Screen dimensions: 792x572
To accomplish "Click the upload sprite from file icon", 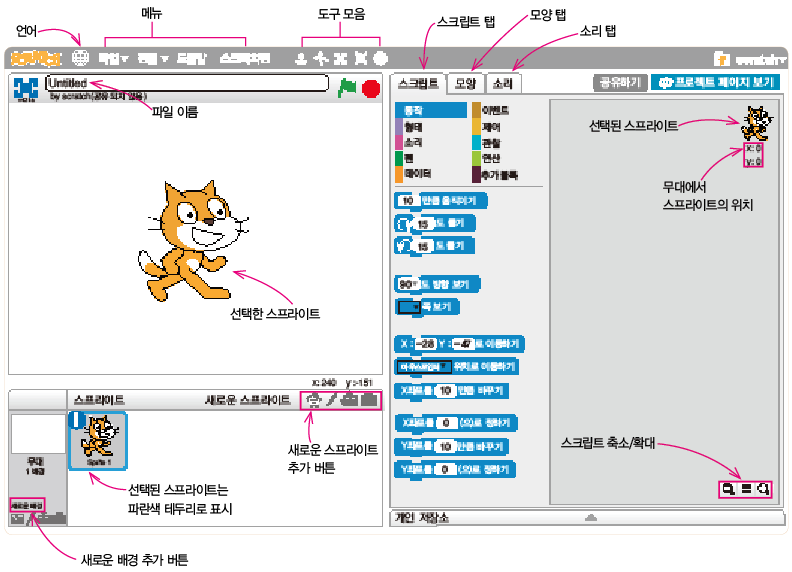I will point(349,400).
